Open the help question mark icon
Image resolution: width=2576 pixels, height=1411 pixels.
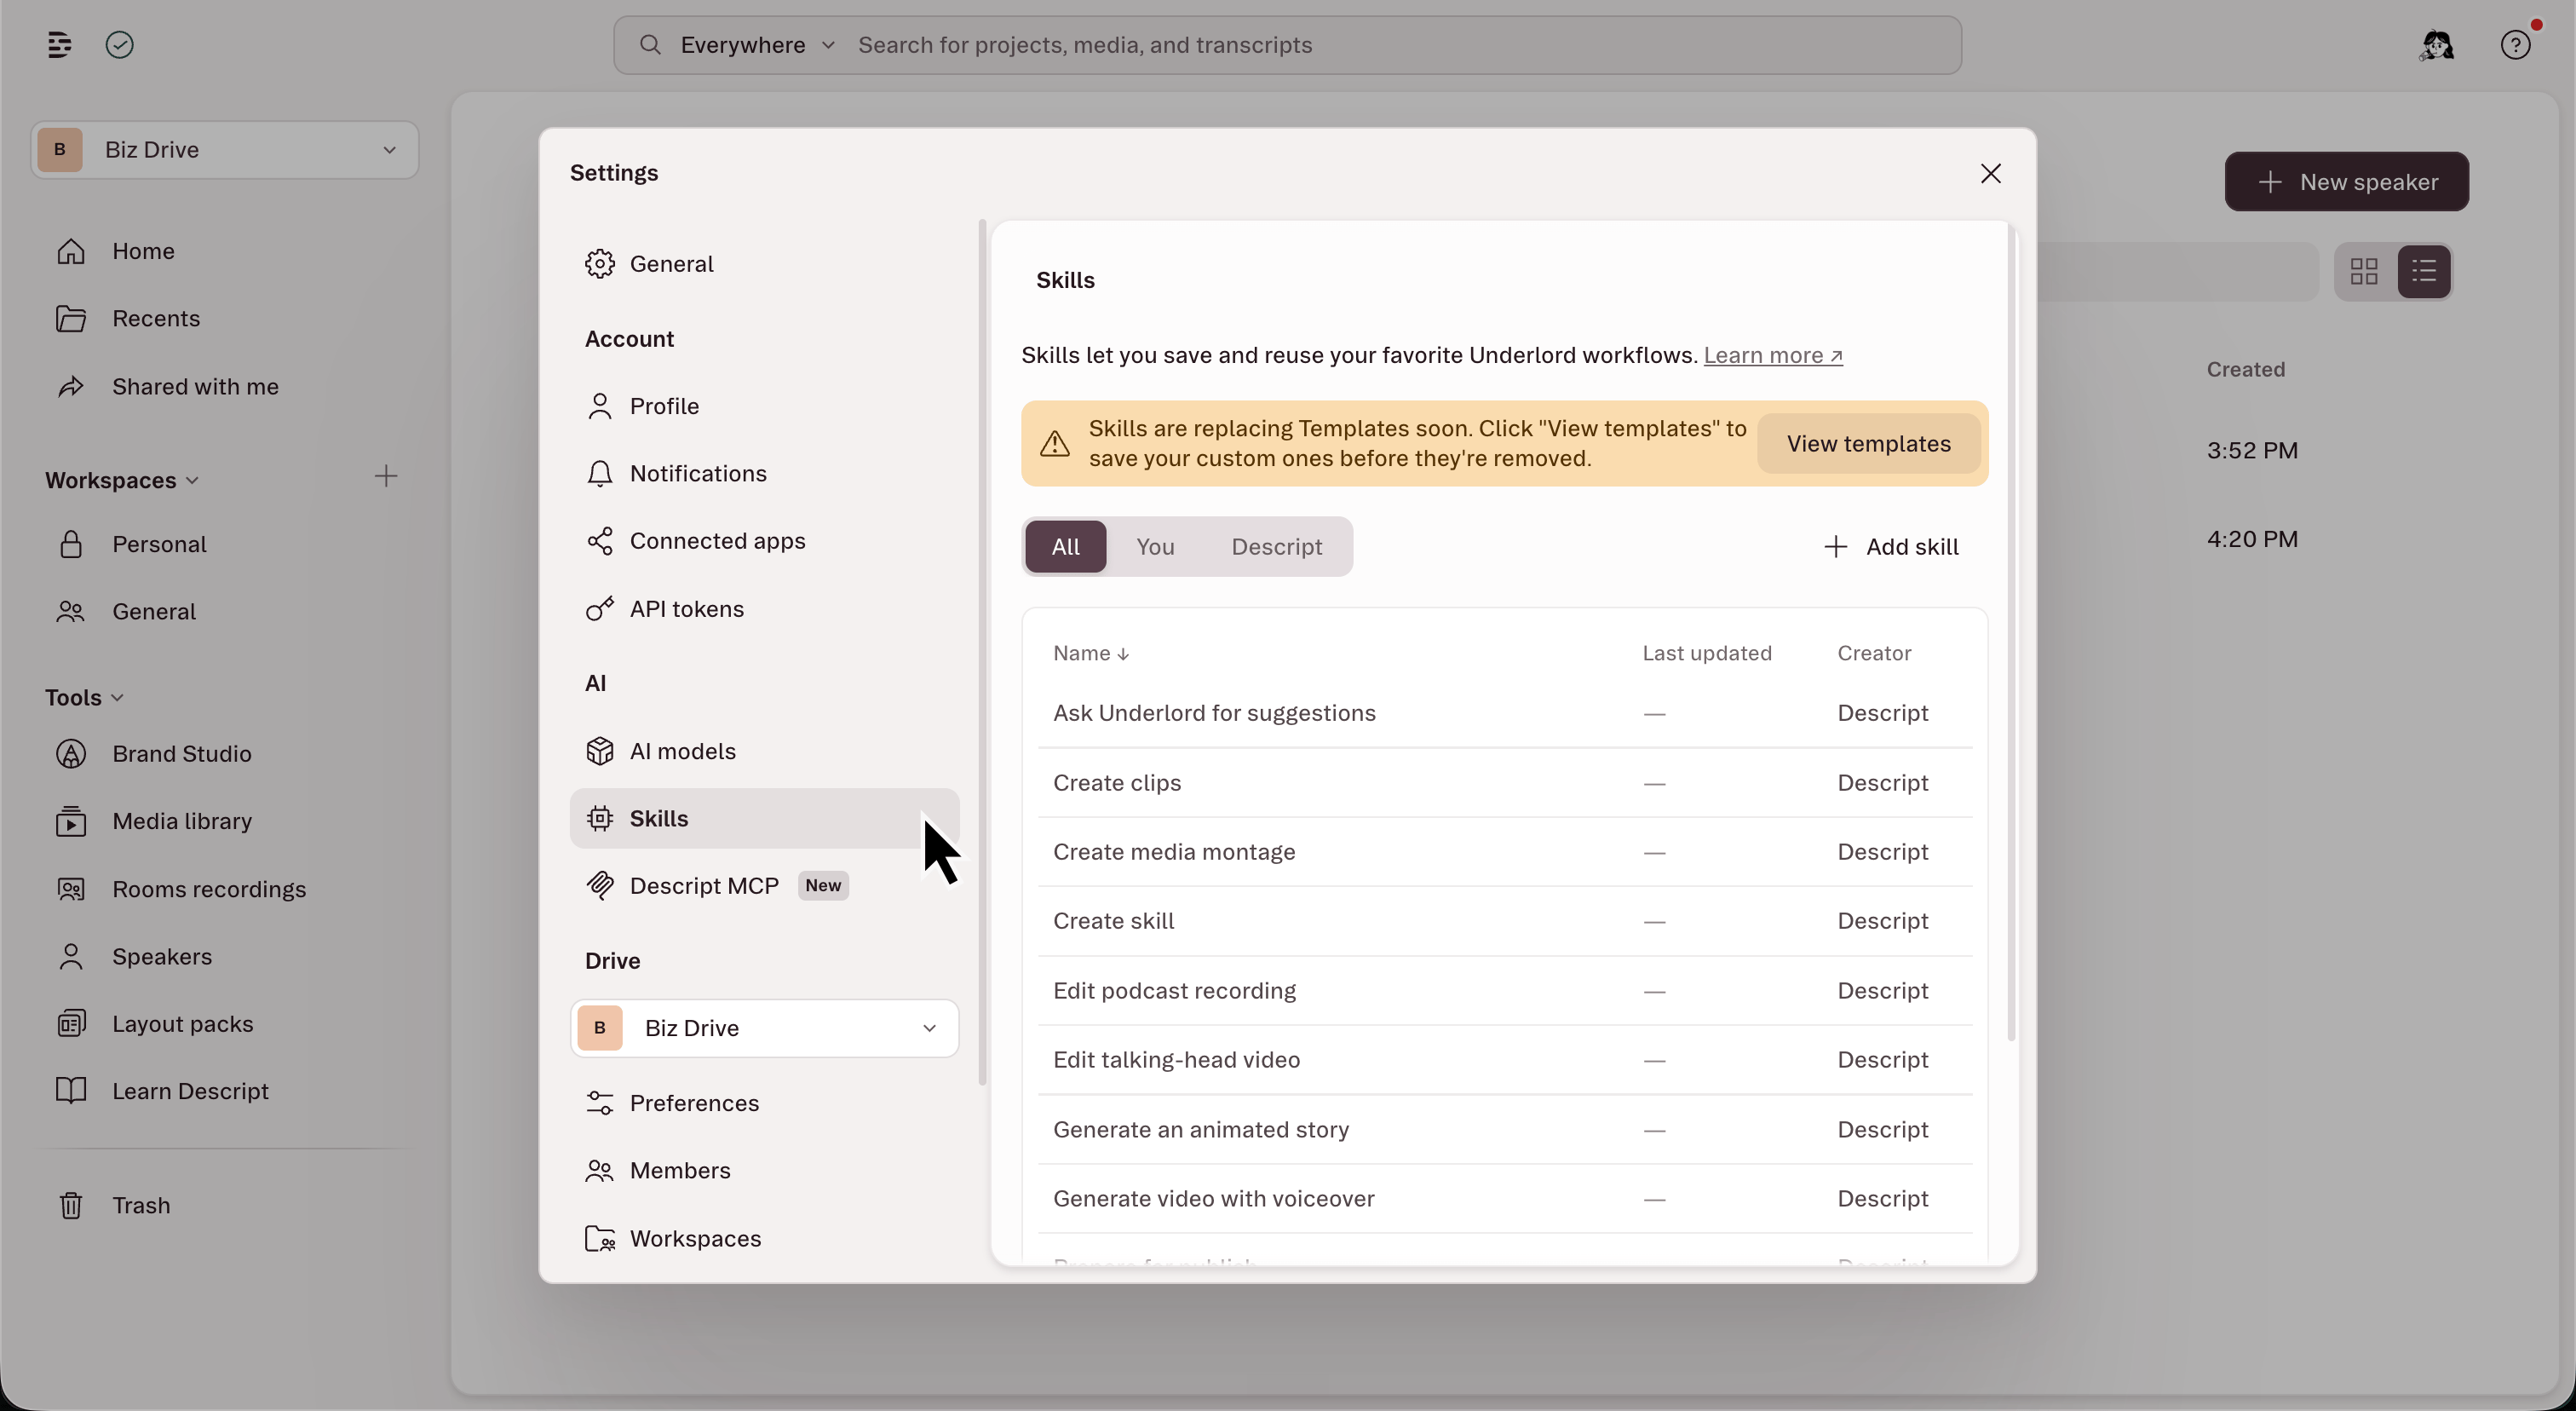[2516, 45]
